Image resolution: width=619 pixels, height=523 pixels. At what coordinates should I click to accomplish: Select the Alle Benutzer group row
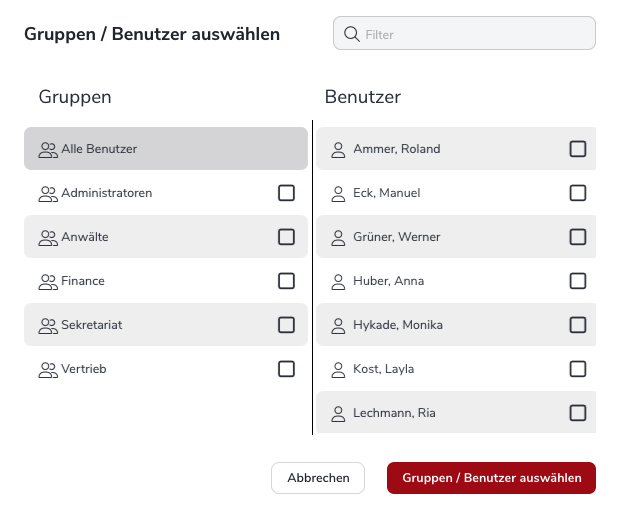click(166, 148)
